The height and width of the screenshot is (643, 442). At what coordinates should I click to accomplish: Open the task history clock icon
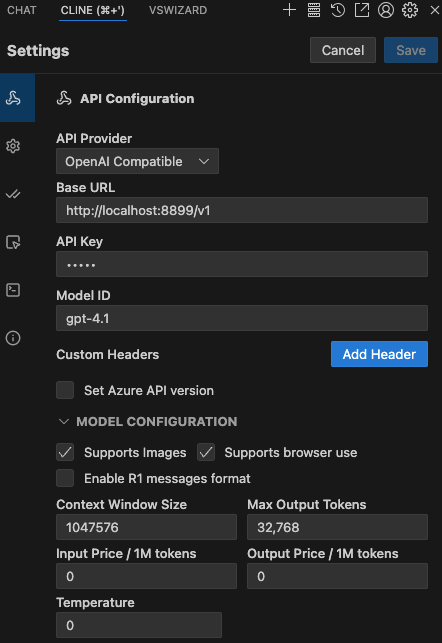tap(338, 10)
